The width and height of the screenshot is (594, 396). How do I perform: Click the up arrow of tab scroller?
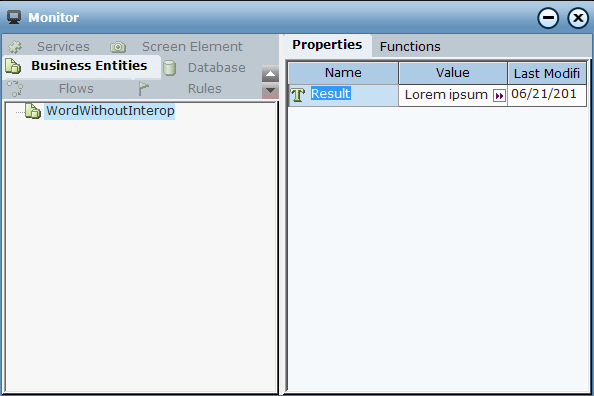click(x=270, y=74)
